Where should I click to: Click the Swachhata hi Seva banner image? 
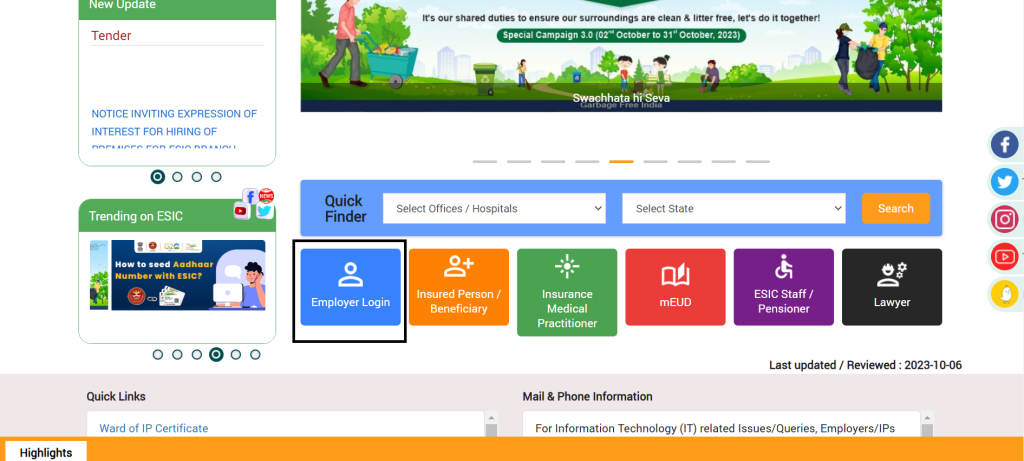621,56
